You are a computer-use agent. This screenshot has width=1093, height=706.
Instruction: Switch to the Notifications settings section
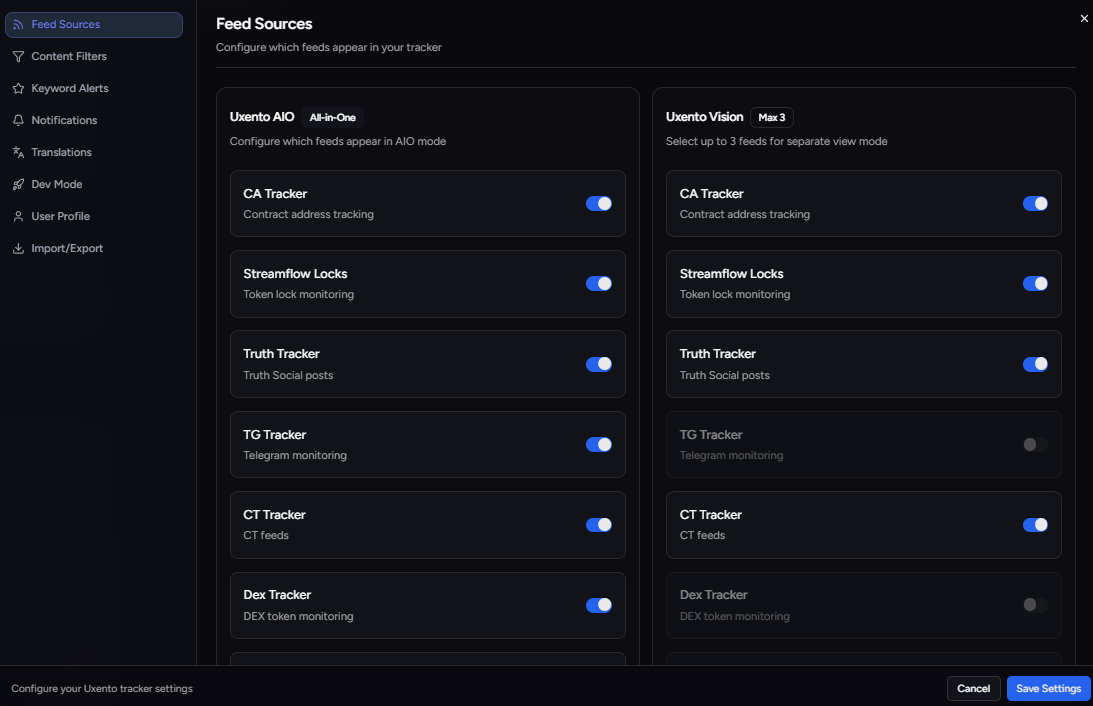(67, 120)
